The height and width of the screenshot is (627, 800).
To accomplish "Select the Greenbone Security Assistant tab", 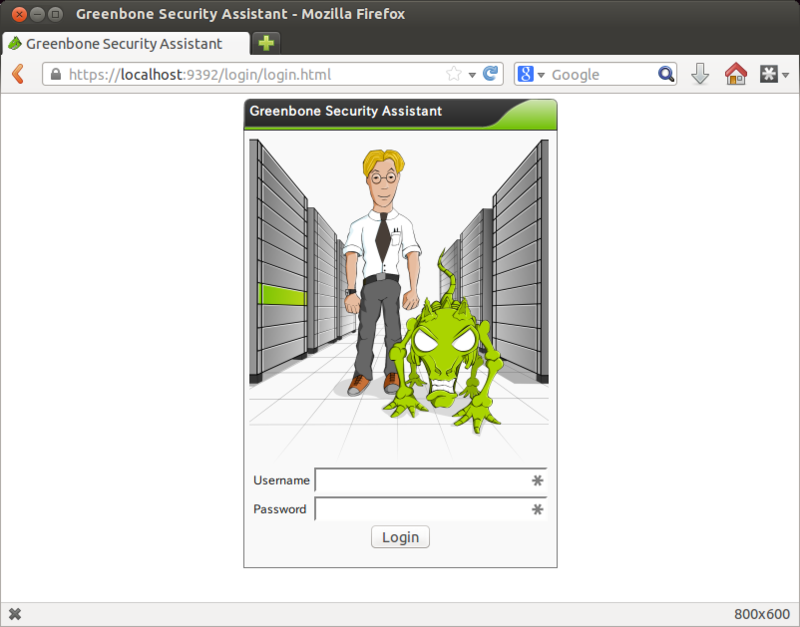I will click(x=127, y=44).
